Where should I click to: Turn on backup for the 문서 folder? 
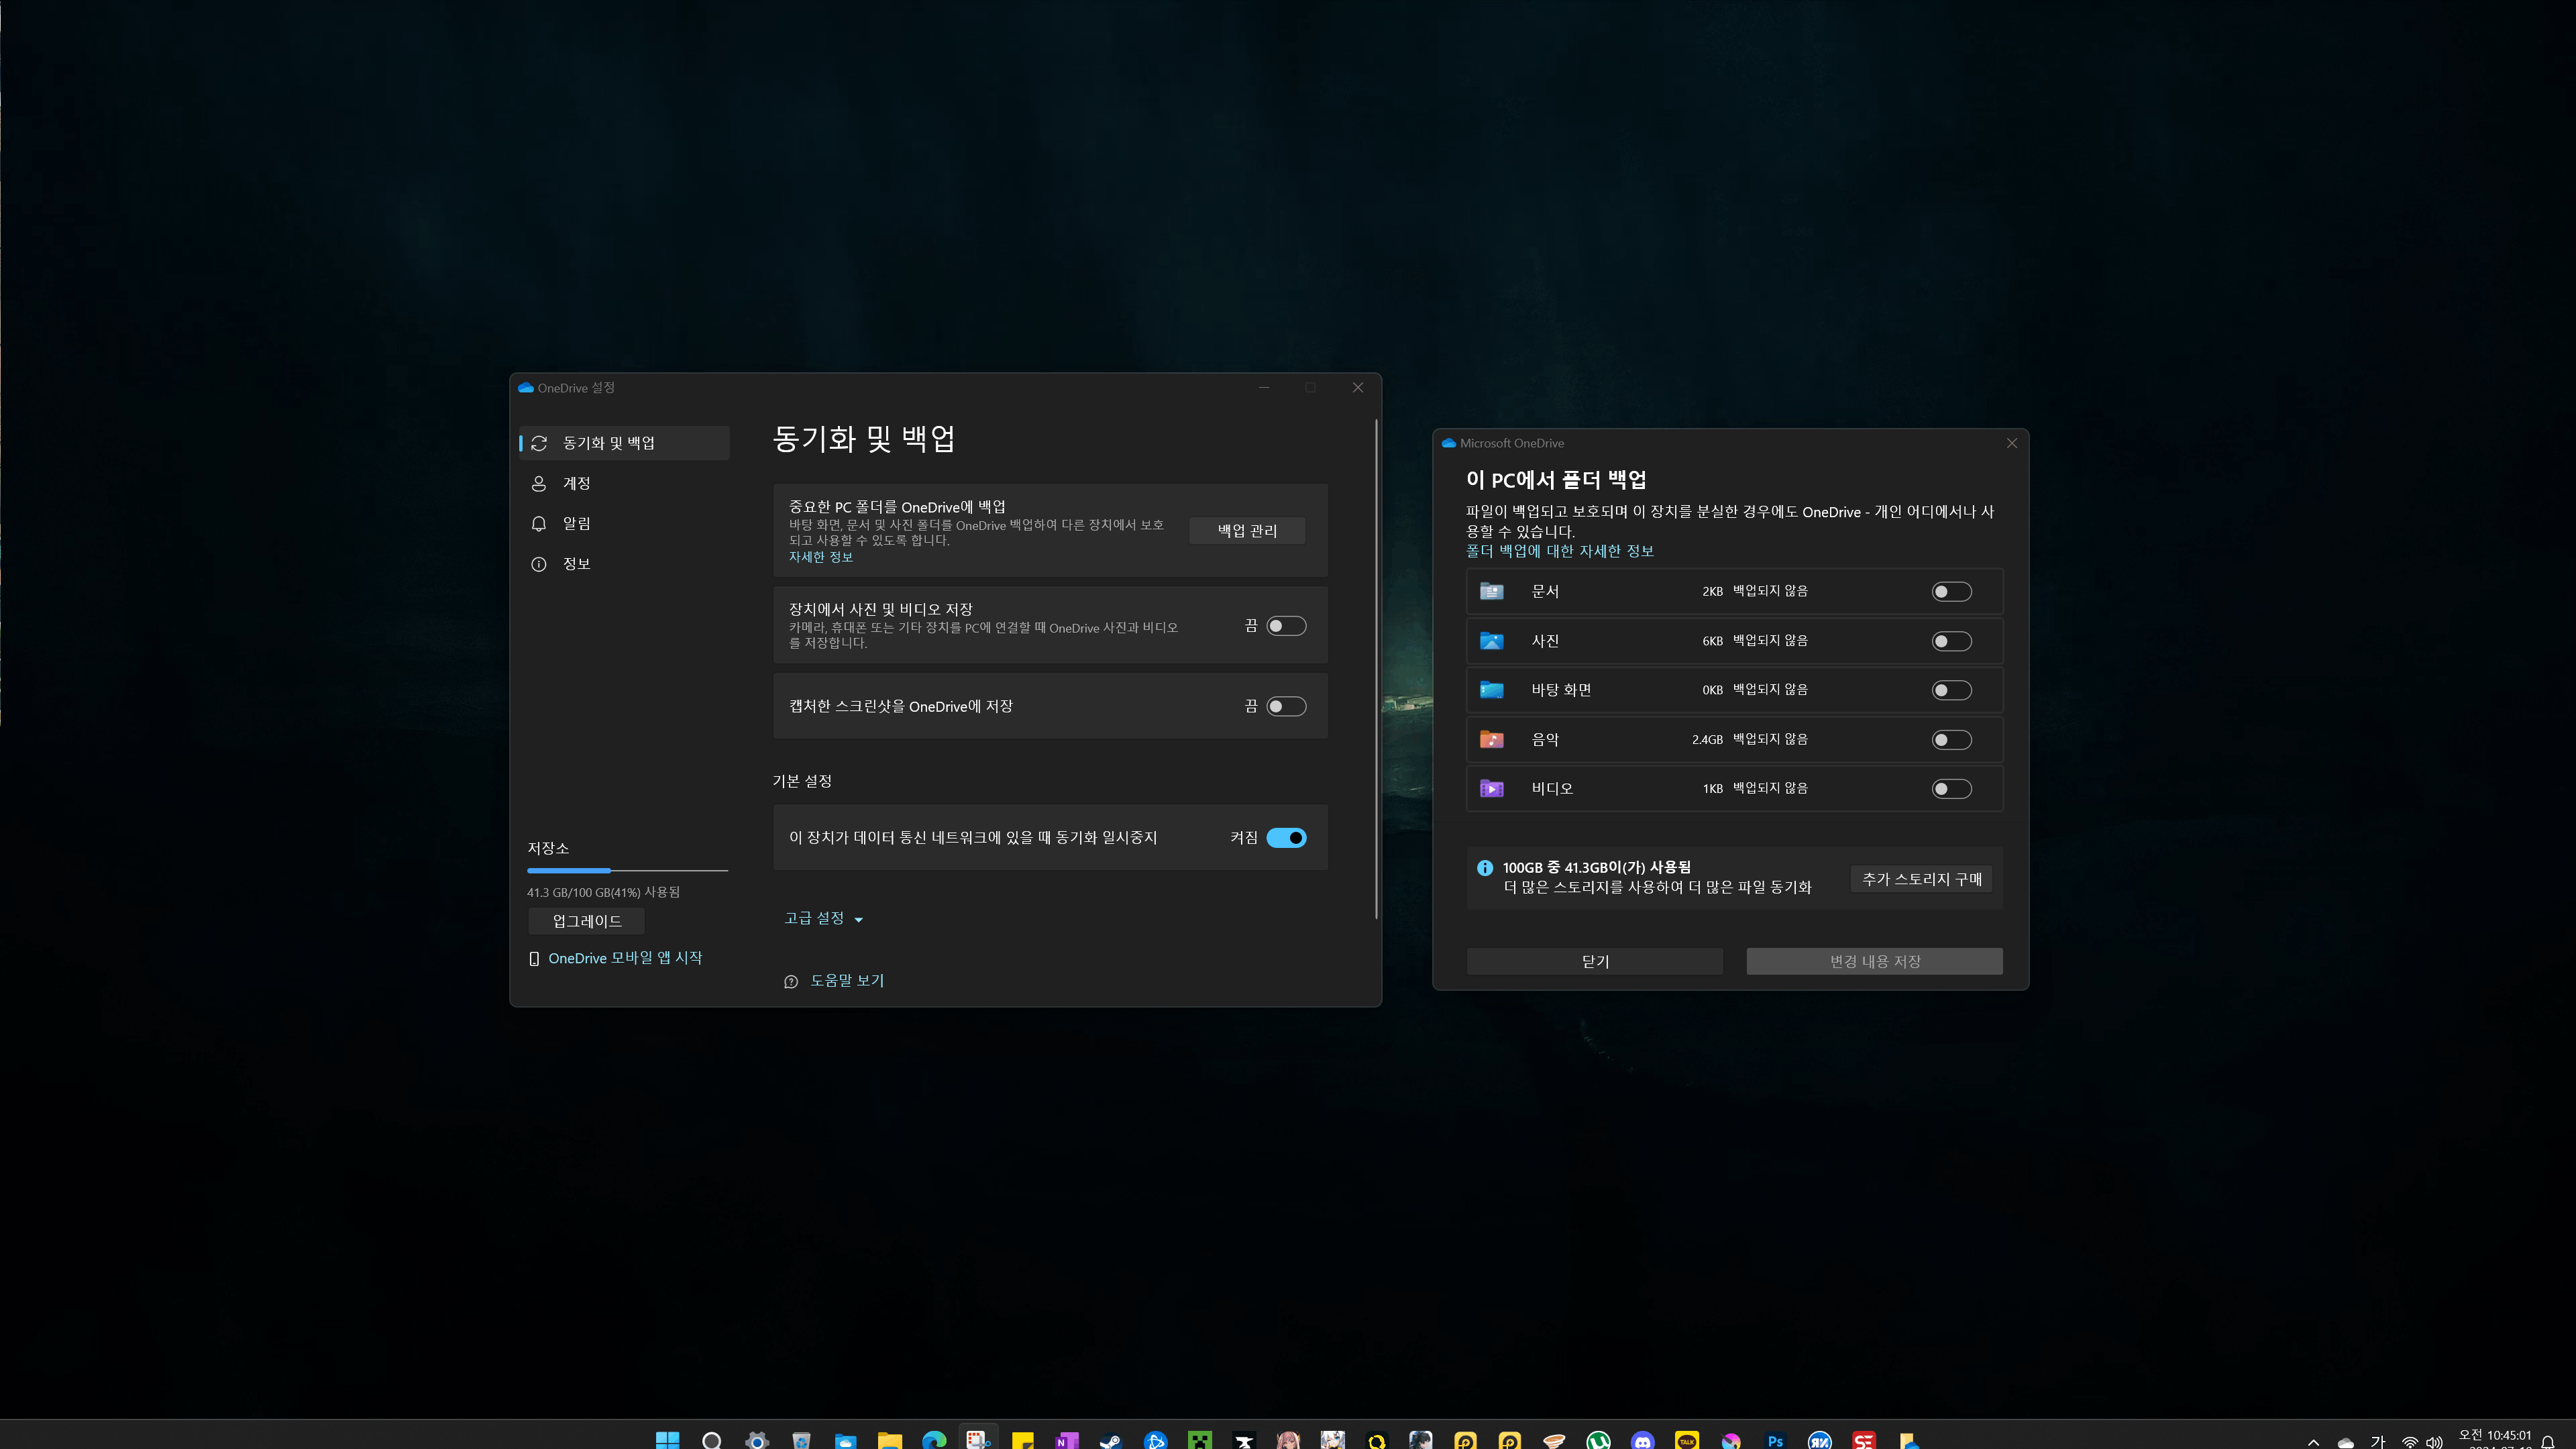click(x=1951, y=592)
